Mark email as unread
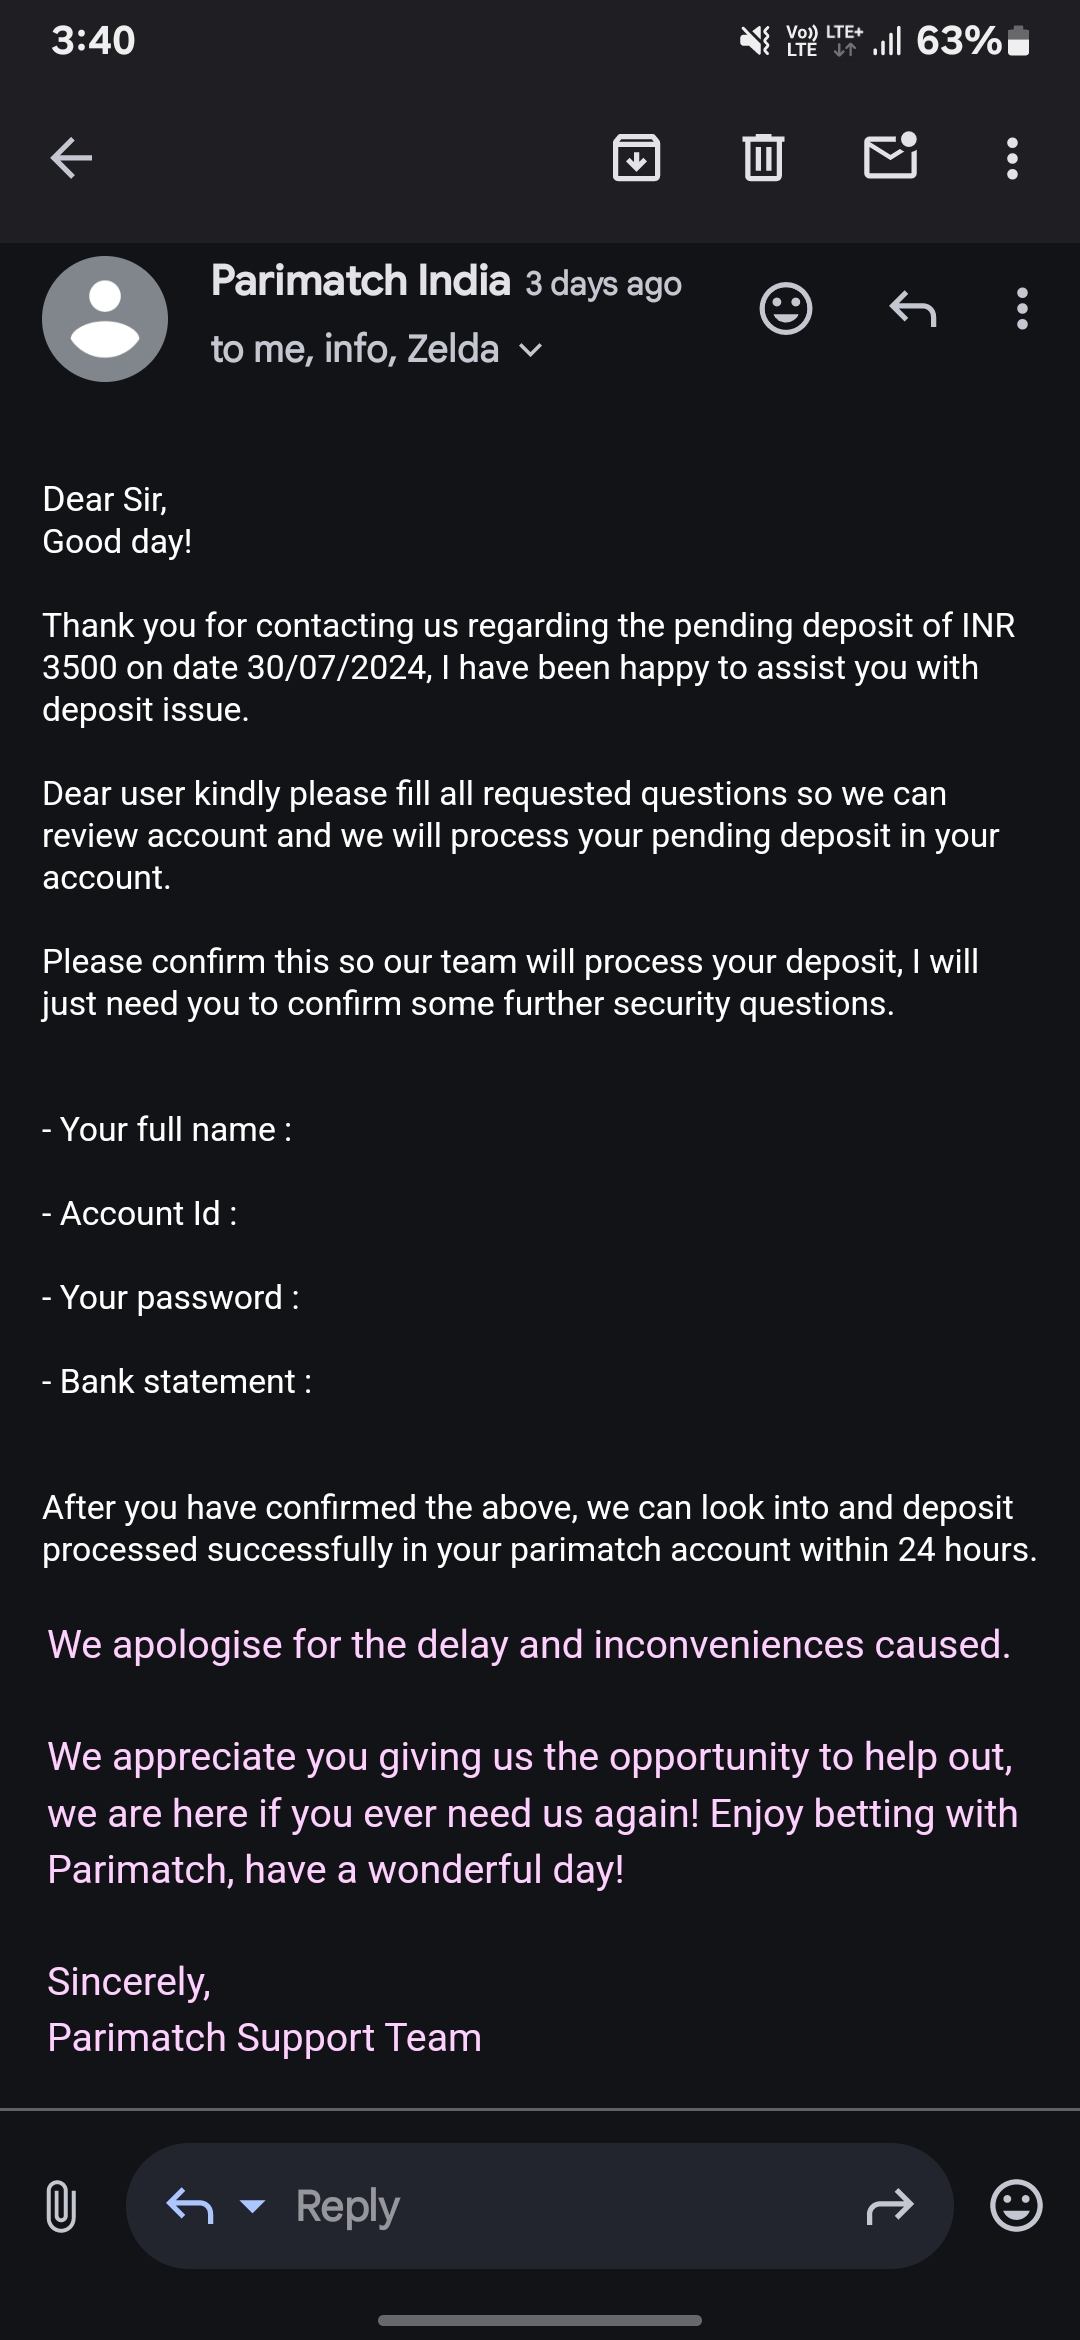The image size is (1080, 2340). (890, 157)
